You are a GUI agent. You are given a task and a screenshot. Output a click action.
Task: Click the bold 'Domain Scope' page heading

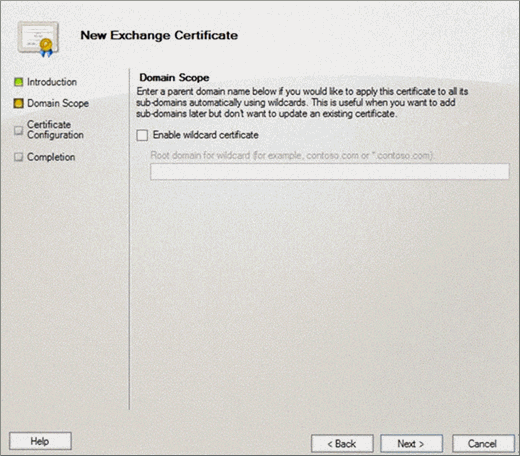174,78
